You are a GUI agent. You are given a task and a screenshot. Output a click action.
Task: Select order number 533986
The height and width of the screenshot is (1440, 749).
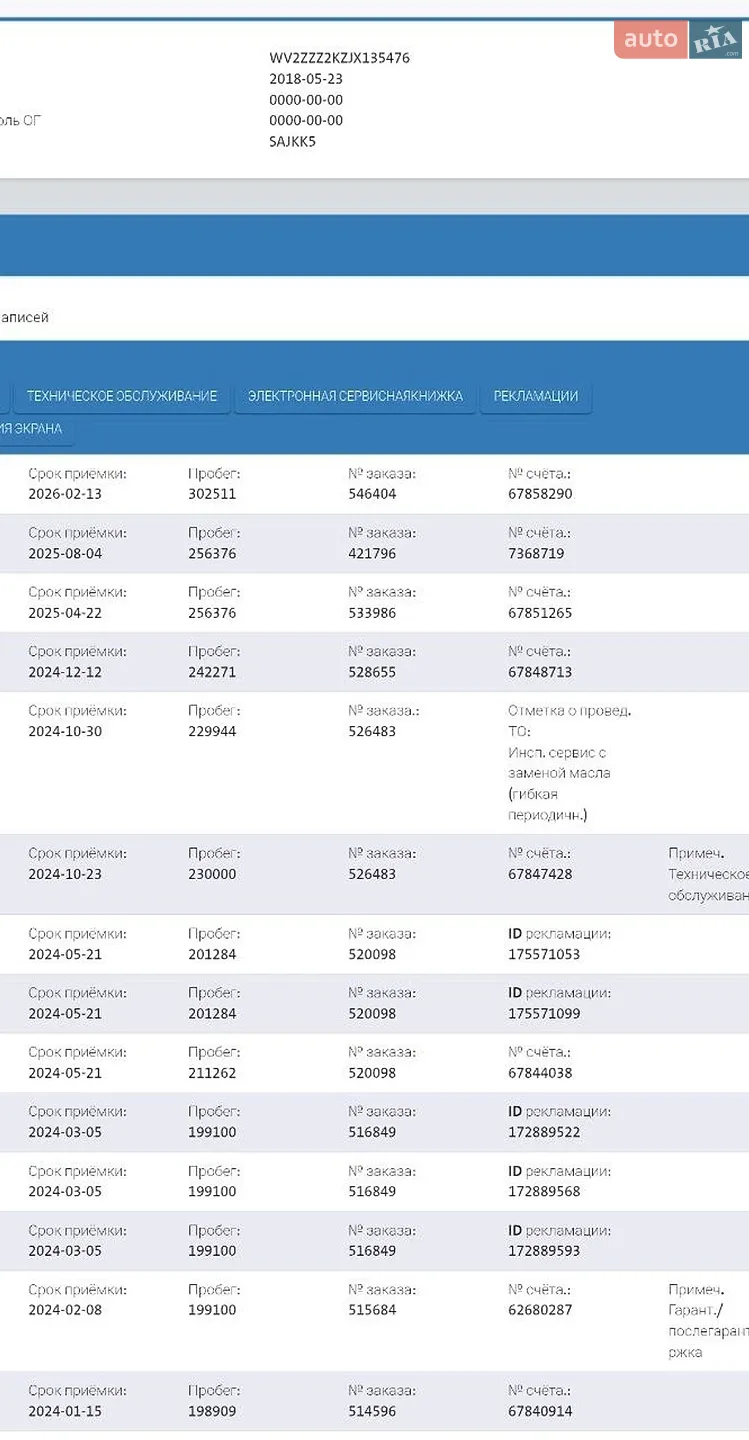372,613
